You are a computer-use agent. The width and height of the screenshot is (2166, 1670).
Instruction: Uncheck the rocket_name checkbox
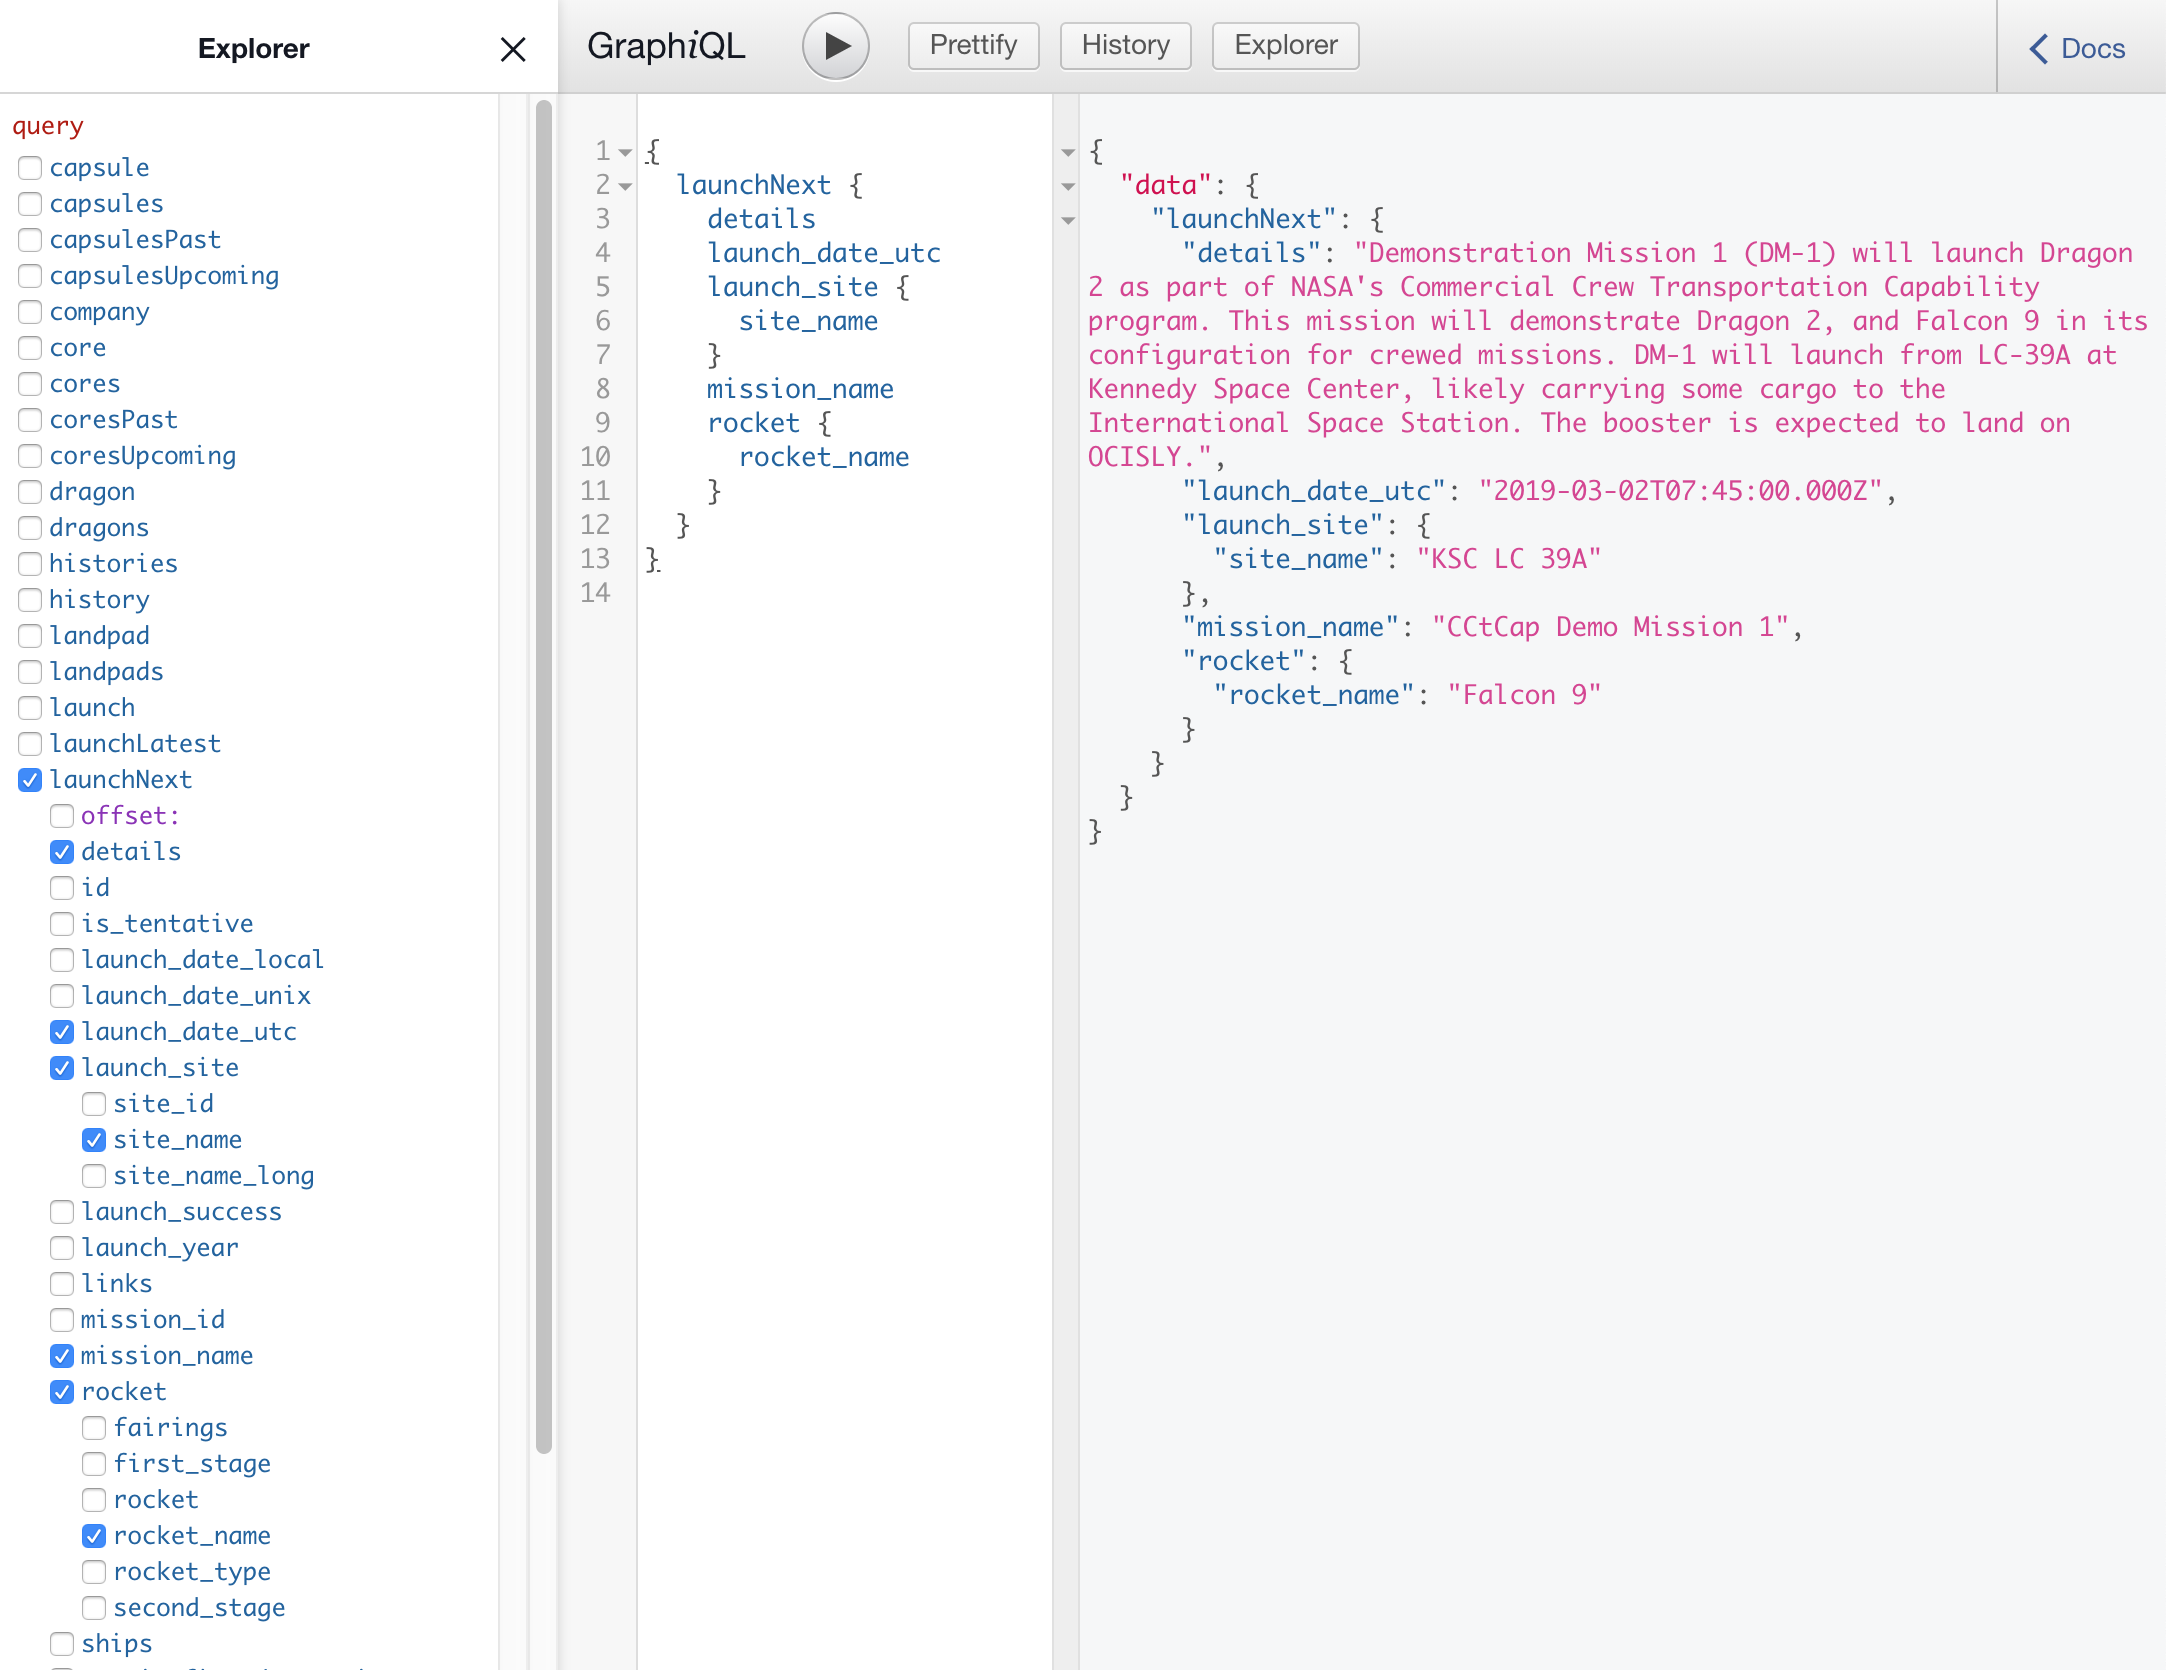[94, 1536]
